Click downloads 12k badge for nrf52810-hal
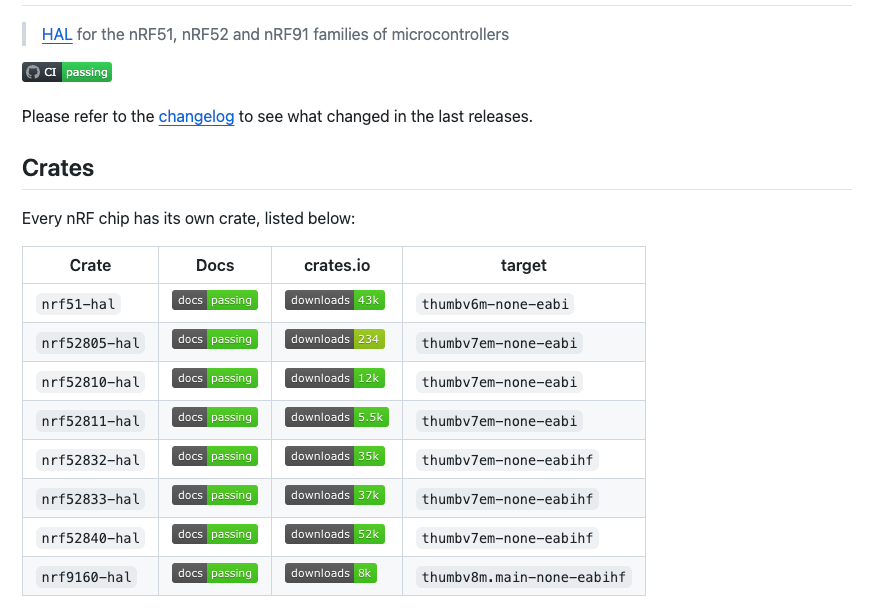 335,378
